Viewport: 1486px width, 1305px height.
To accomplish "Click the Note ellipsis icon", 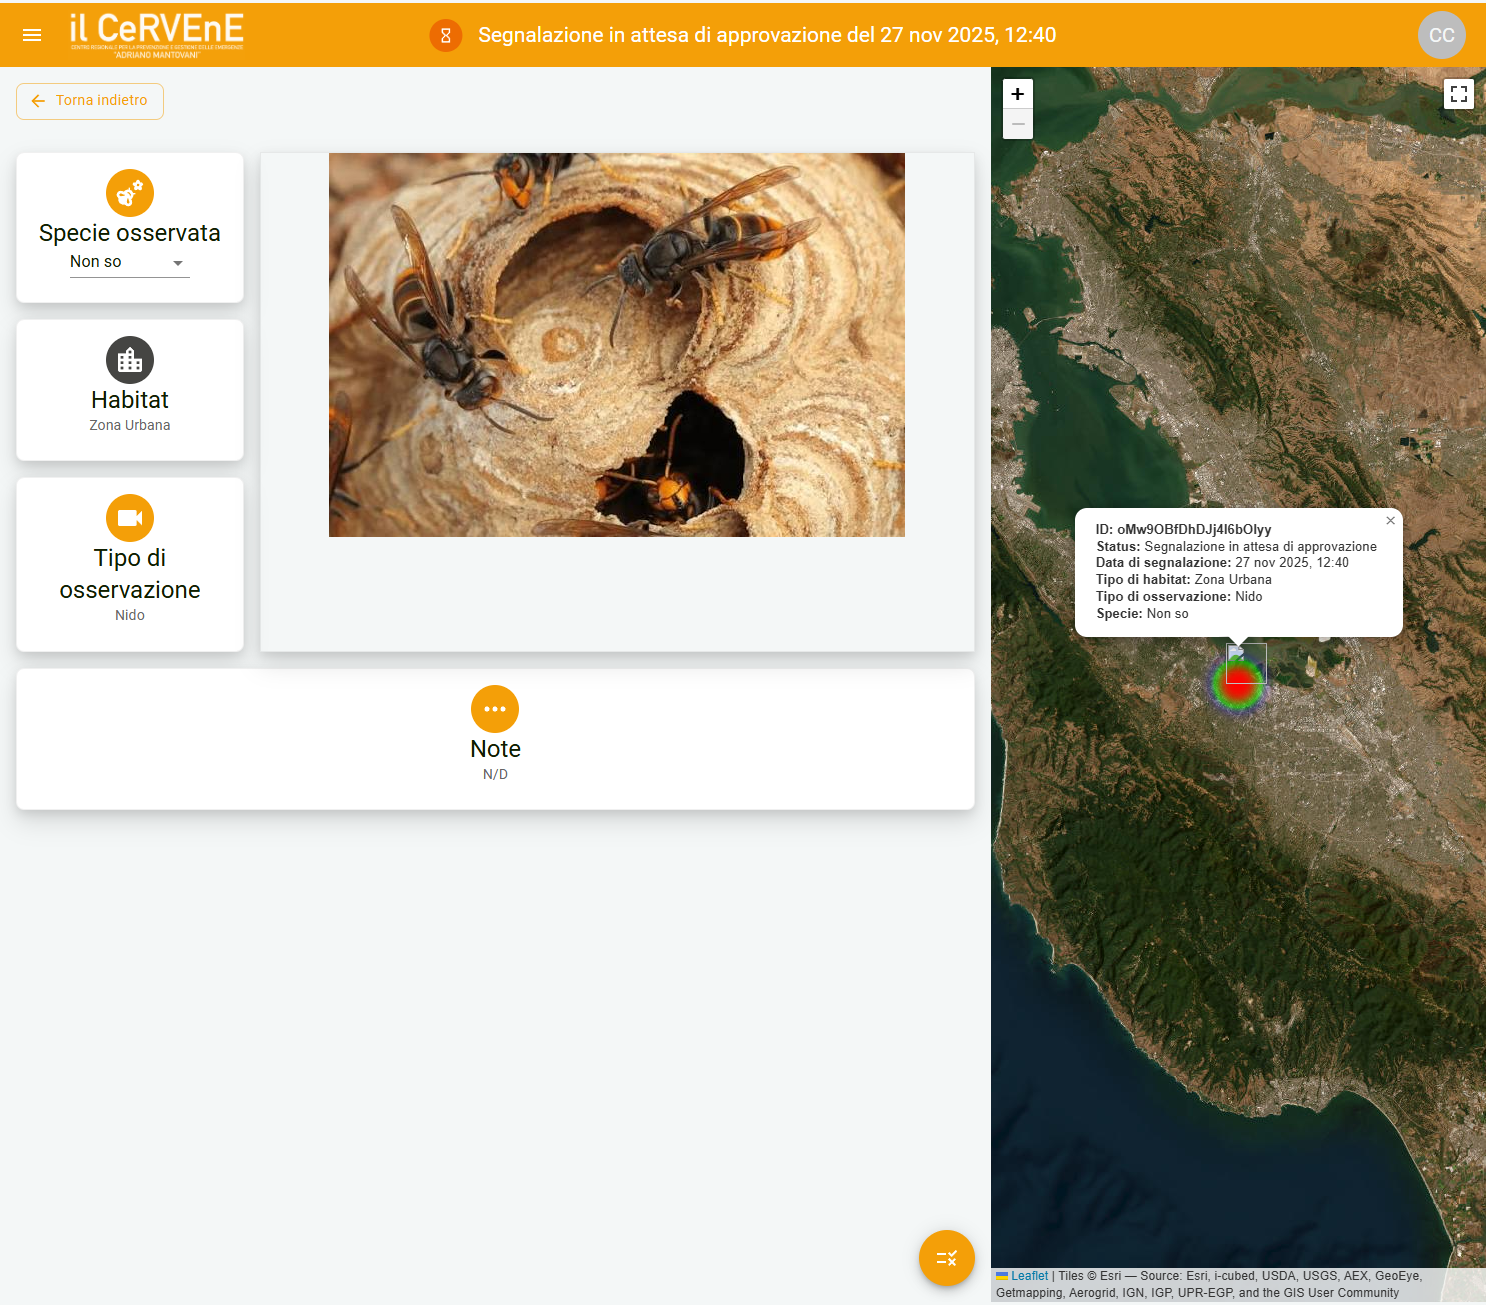I will pyautogui.click(x=495, y=709).
